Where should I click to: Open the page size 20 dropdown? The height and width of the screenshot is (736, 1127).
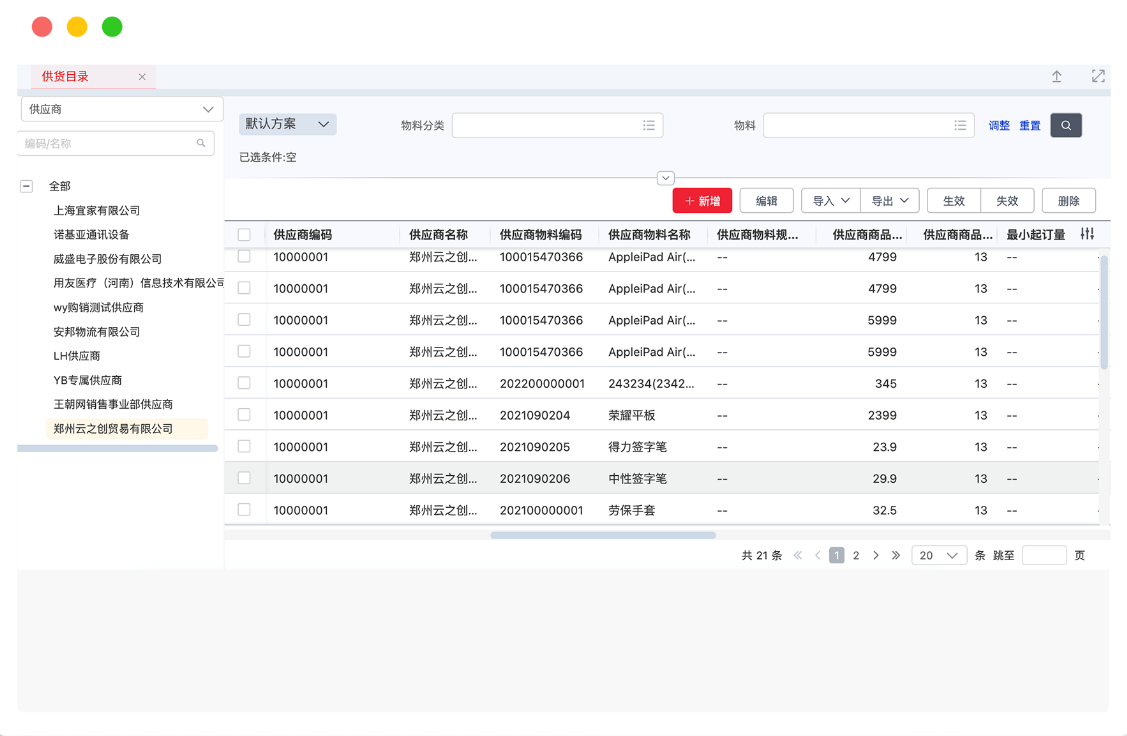coord(939,555)
